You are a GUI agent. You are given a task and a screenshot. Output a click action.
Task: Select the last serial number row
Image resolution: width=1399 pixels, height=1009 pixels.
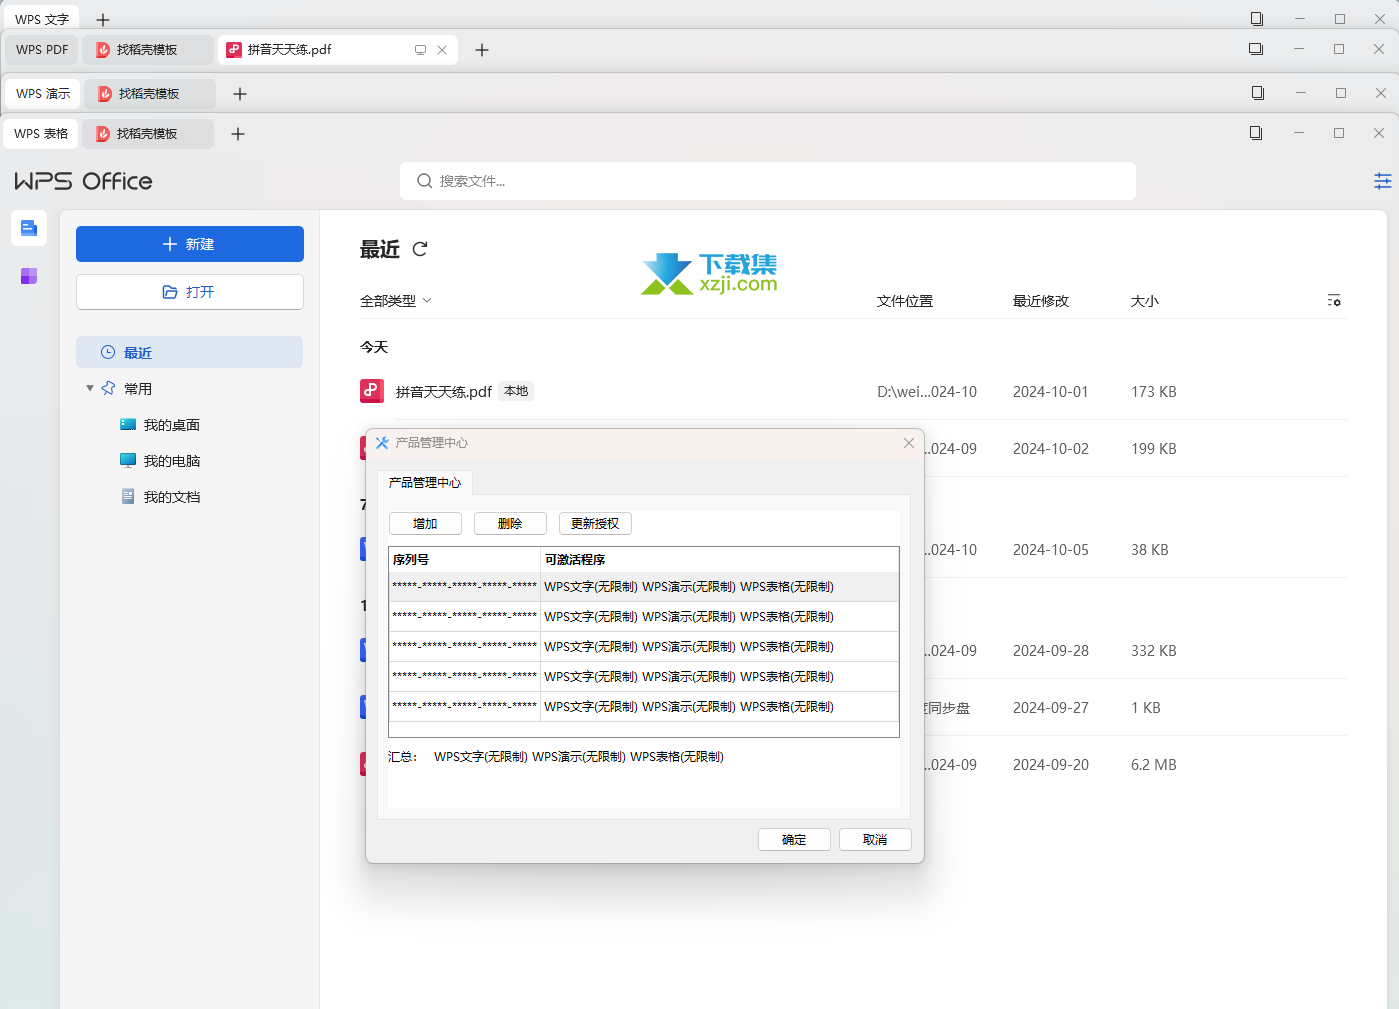coord(644,707)
